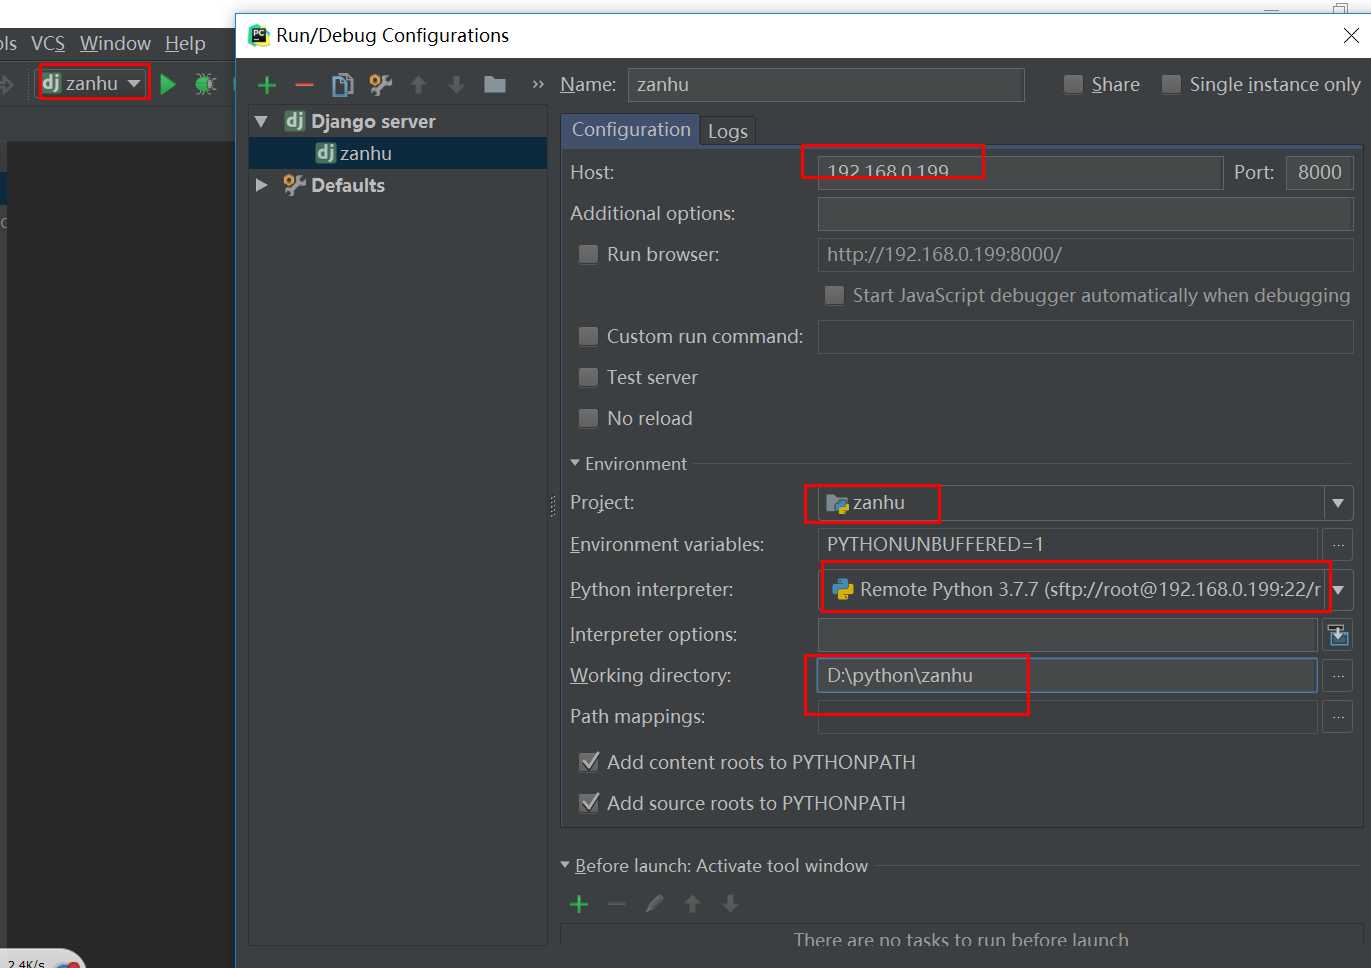Open the Environment variables browse button
The width and height of the screenshot is (1371, 968).
click(x=1338, y=545)
